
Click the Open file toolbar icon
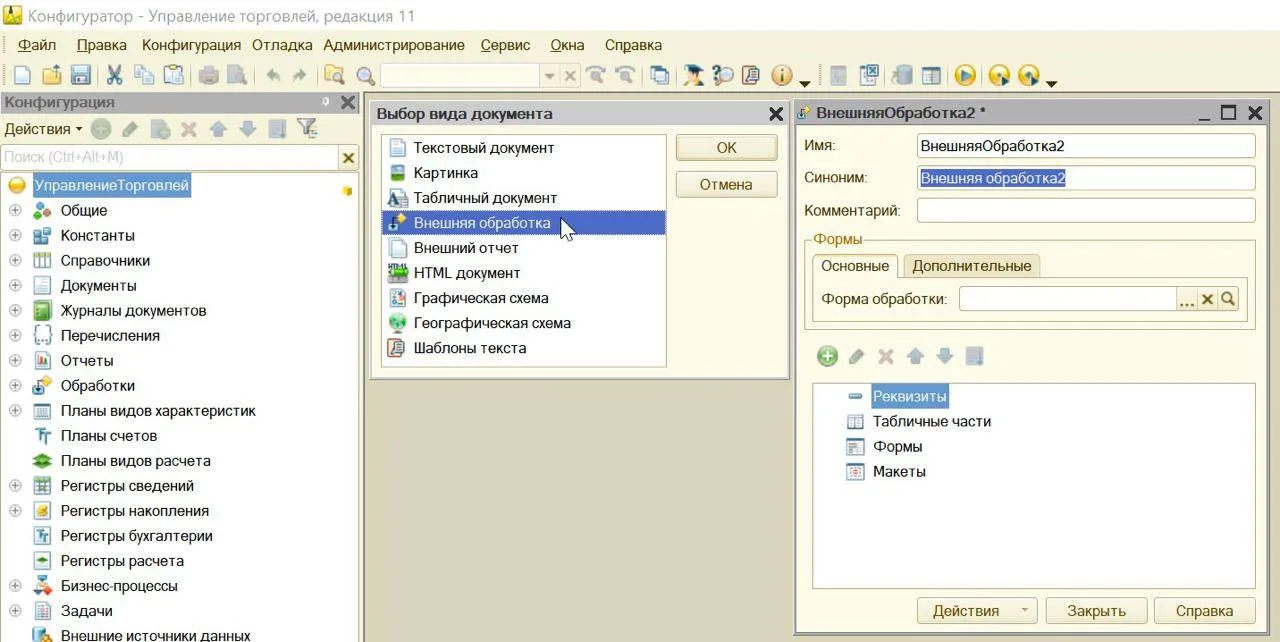pos(51,75)
